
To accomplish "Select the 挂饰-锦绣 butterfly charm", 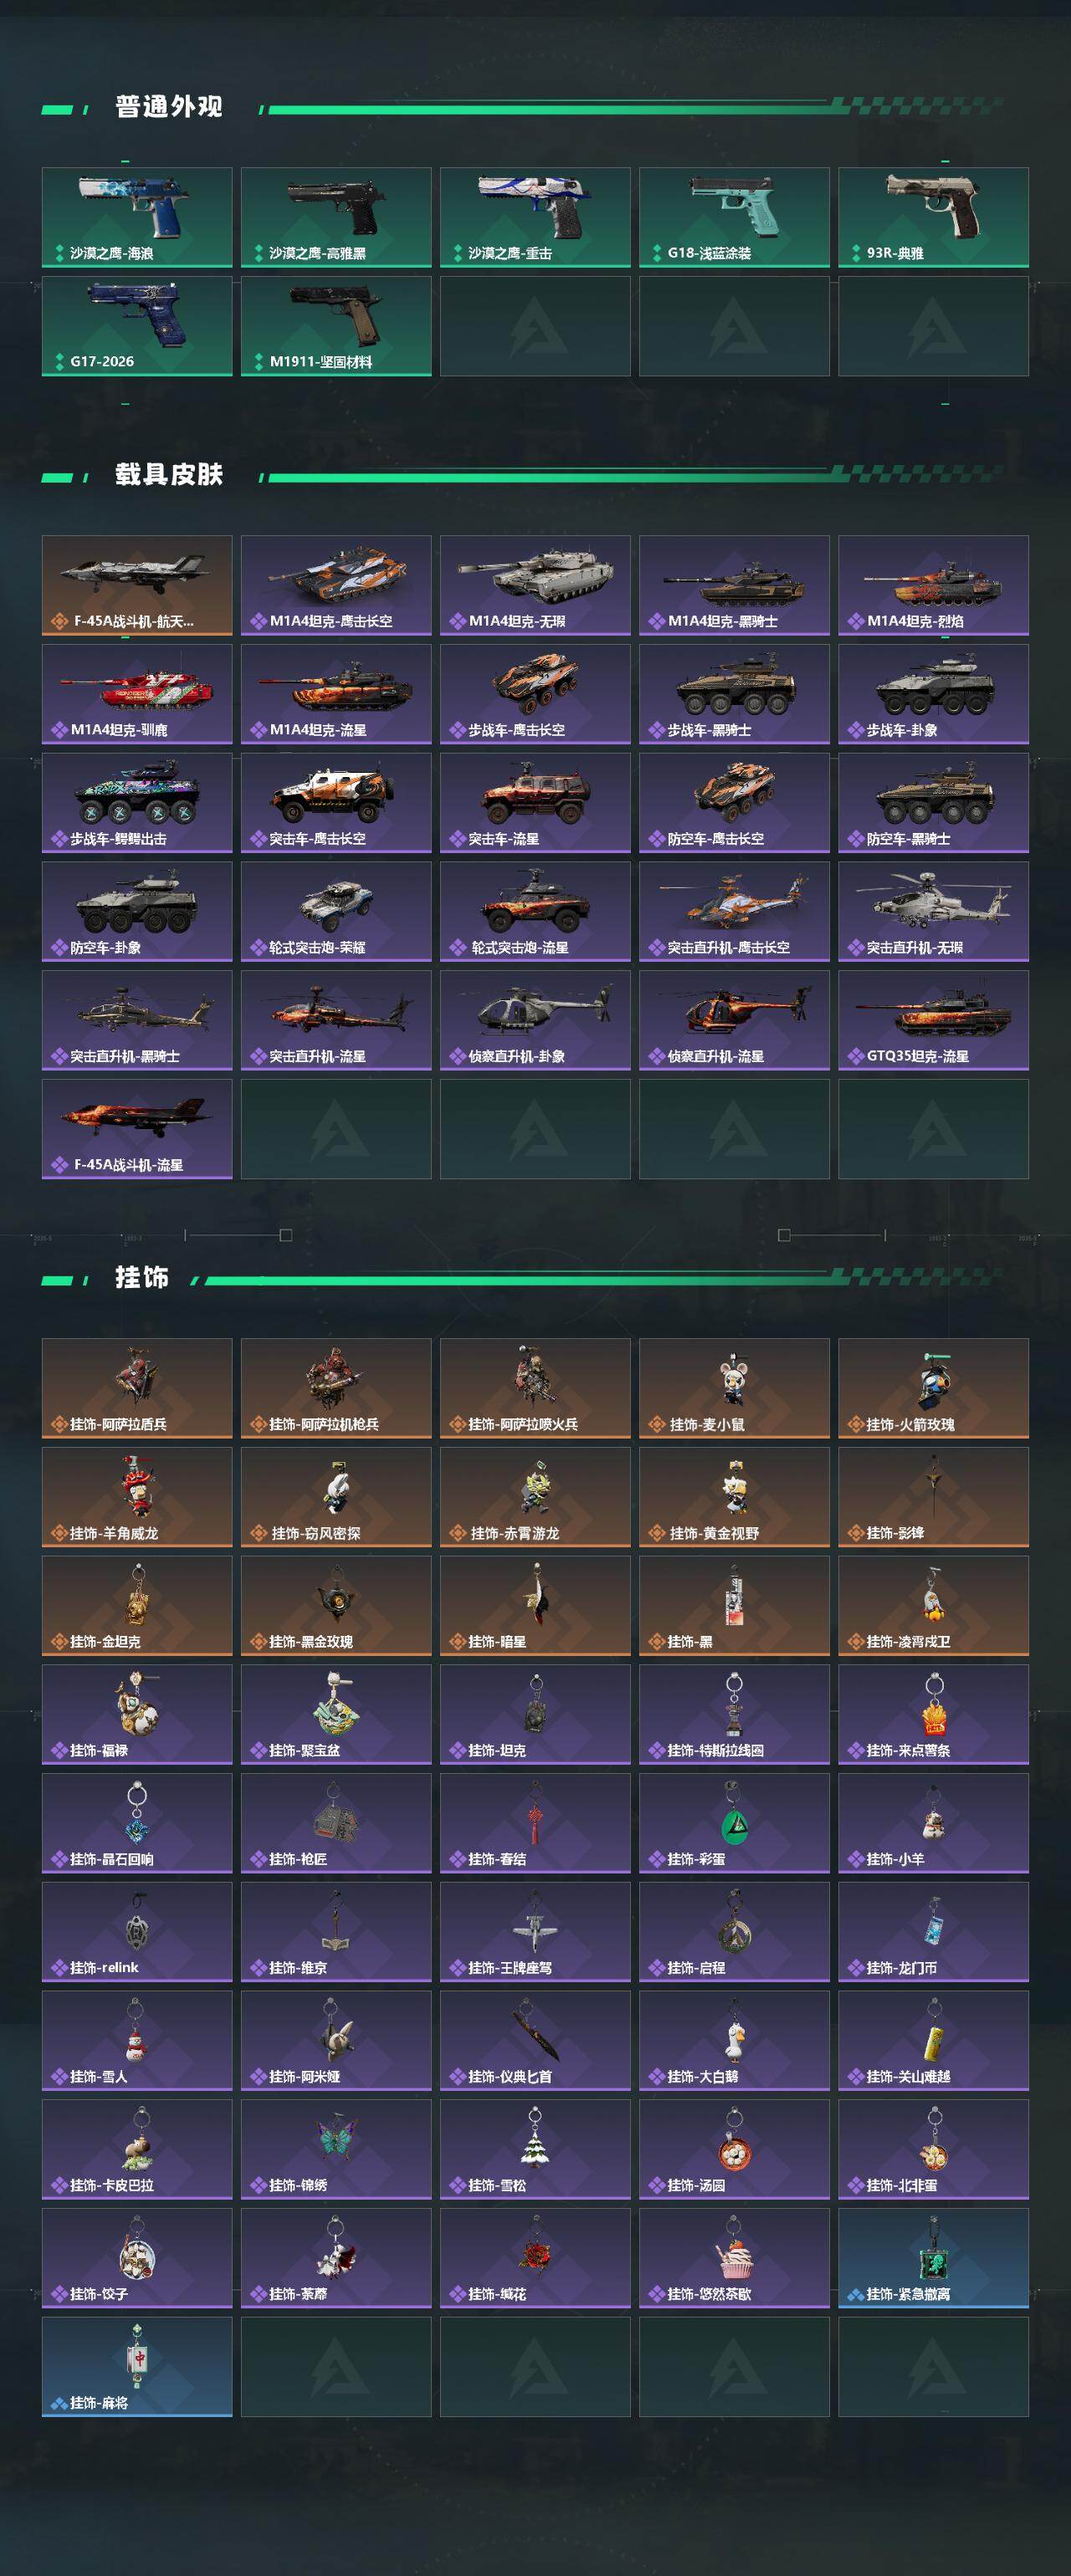I will coord(336,2149).
